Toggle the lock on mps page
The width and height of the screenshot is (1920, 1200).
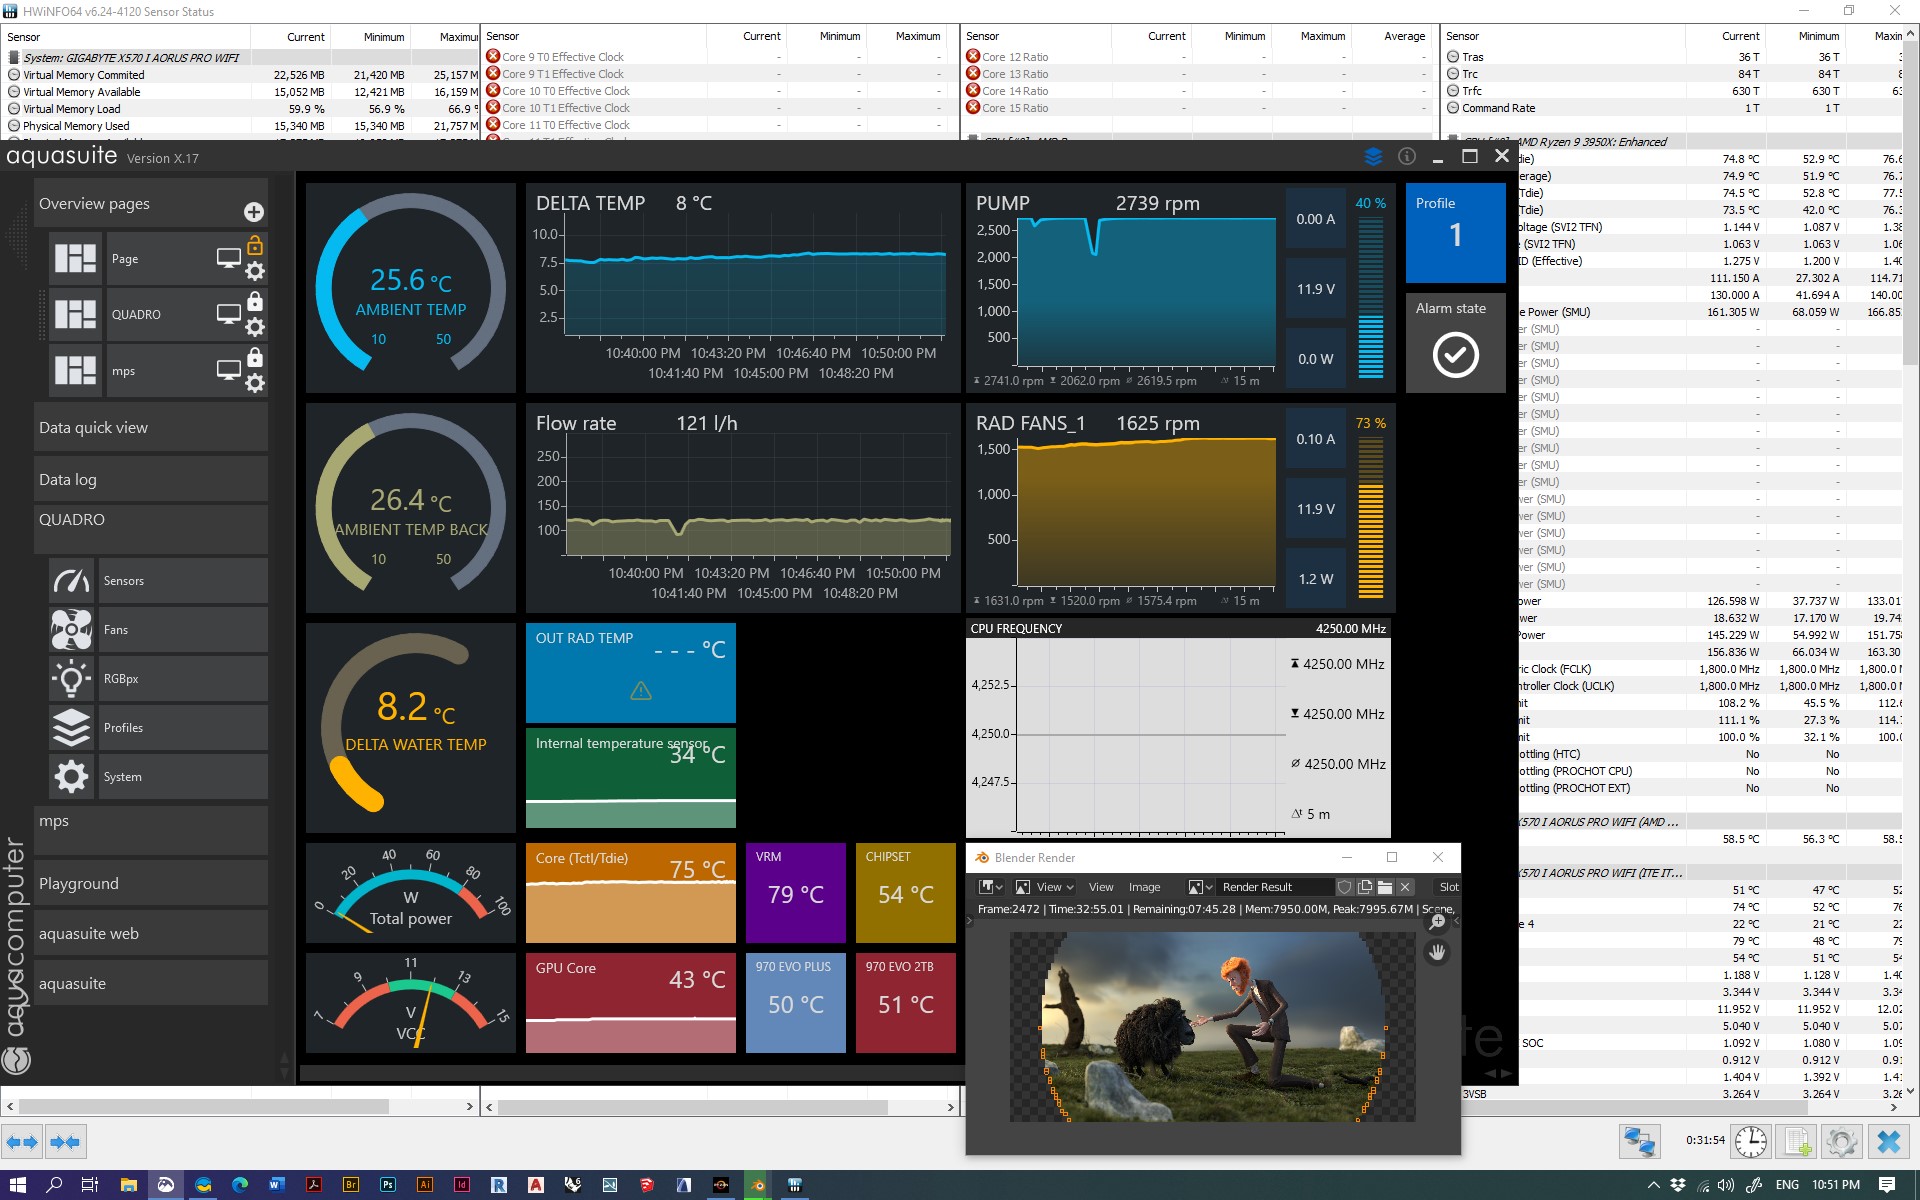click(255, 358)
